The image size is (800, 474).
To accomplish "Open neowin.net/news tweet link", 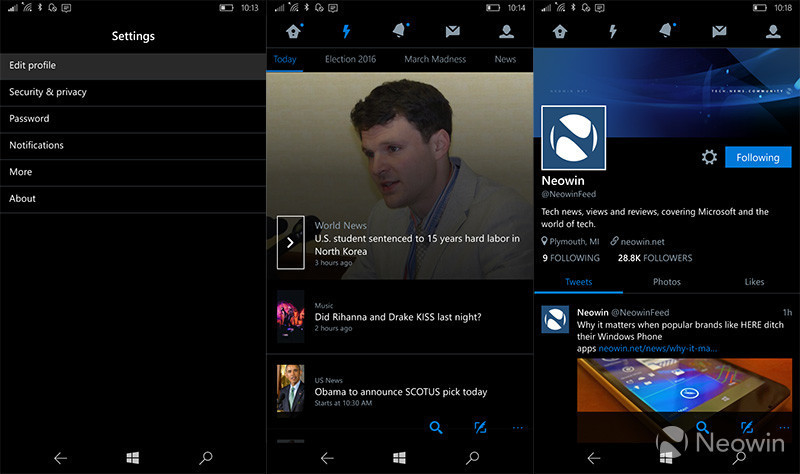I will (658, 348).
